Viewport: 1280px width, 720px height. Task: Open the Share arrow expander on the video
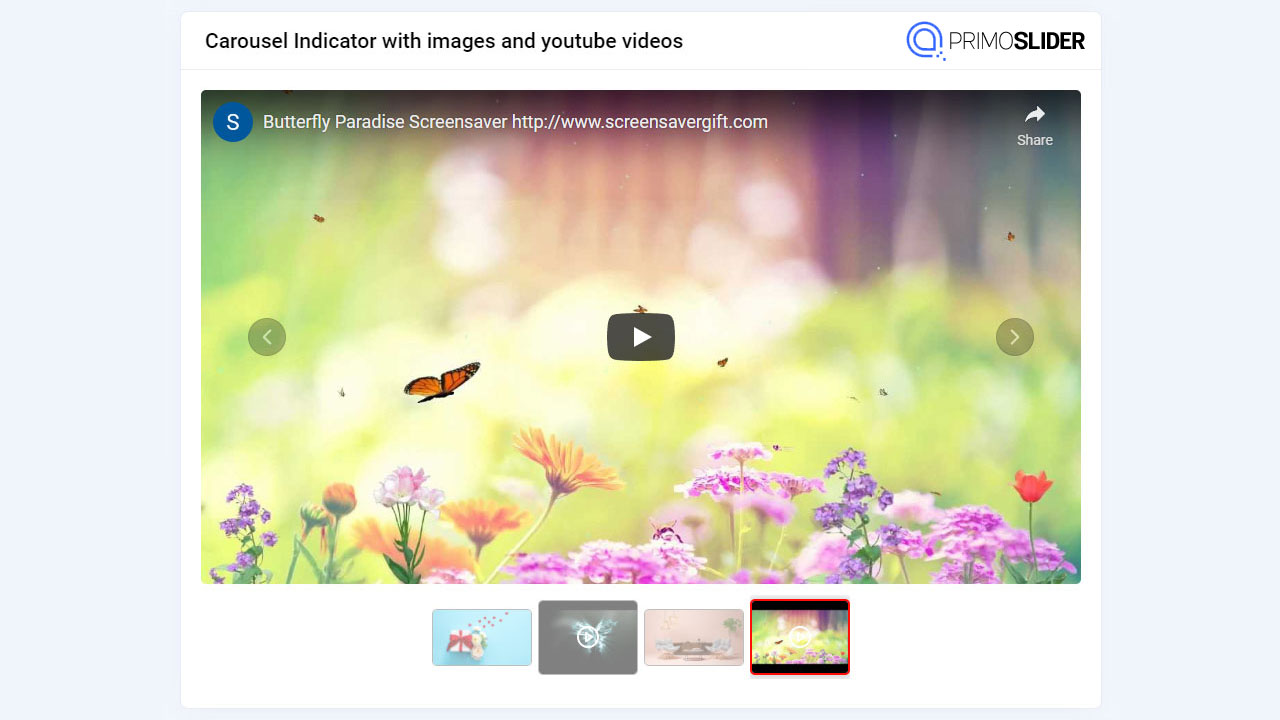[x=1034, y=116]
